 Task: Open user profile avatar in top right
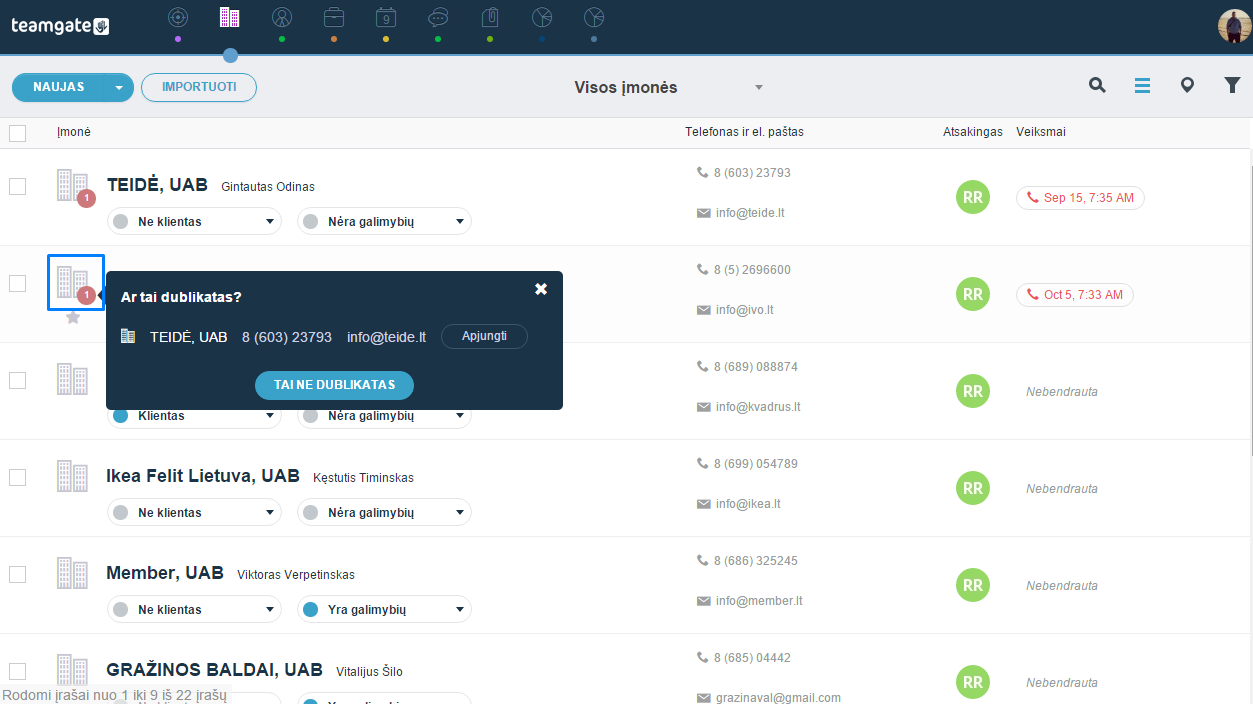1234,25
